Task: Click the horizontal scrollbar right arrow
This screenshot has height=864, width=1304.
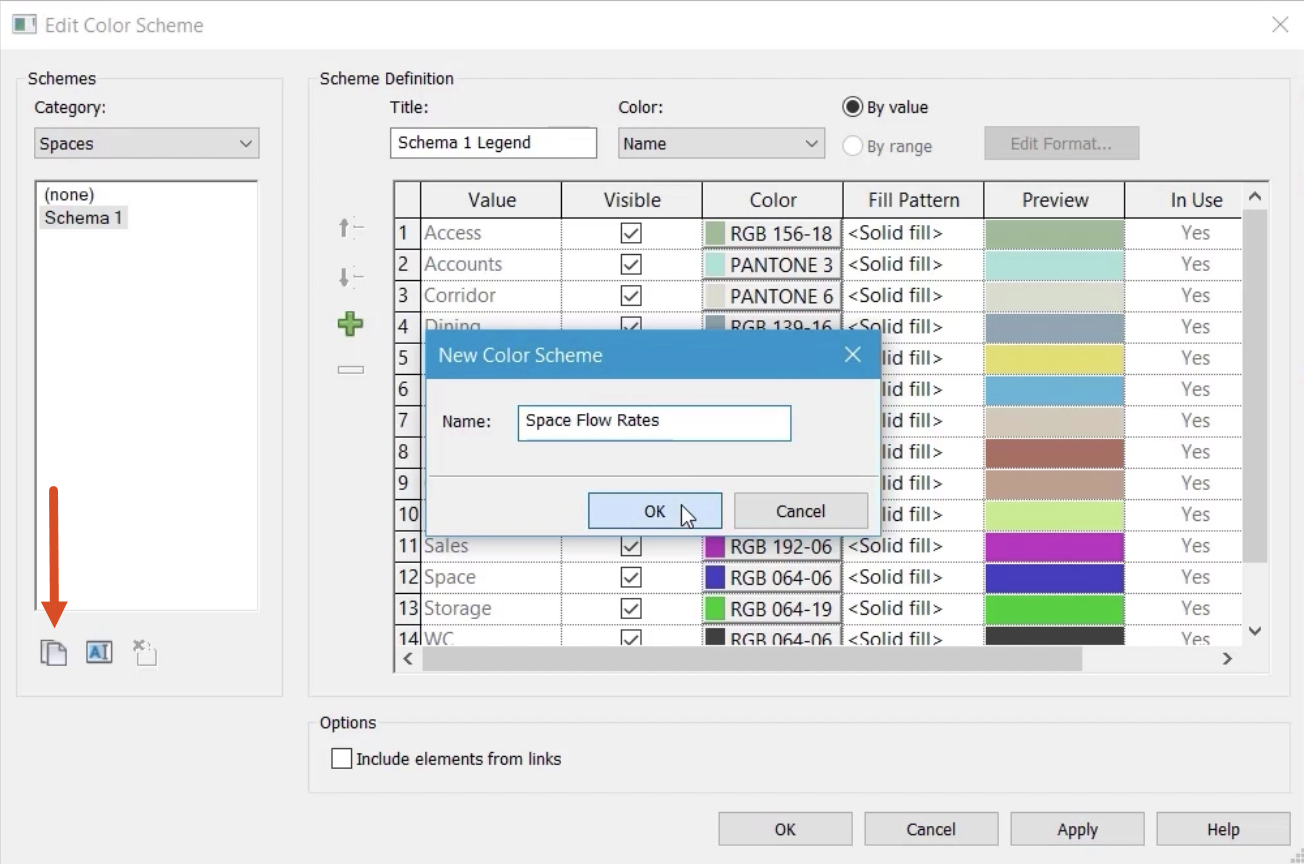Action: click(x=1228, y=659)
